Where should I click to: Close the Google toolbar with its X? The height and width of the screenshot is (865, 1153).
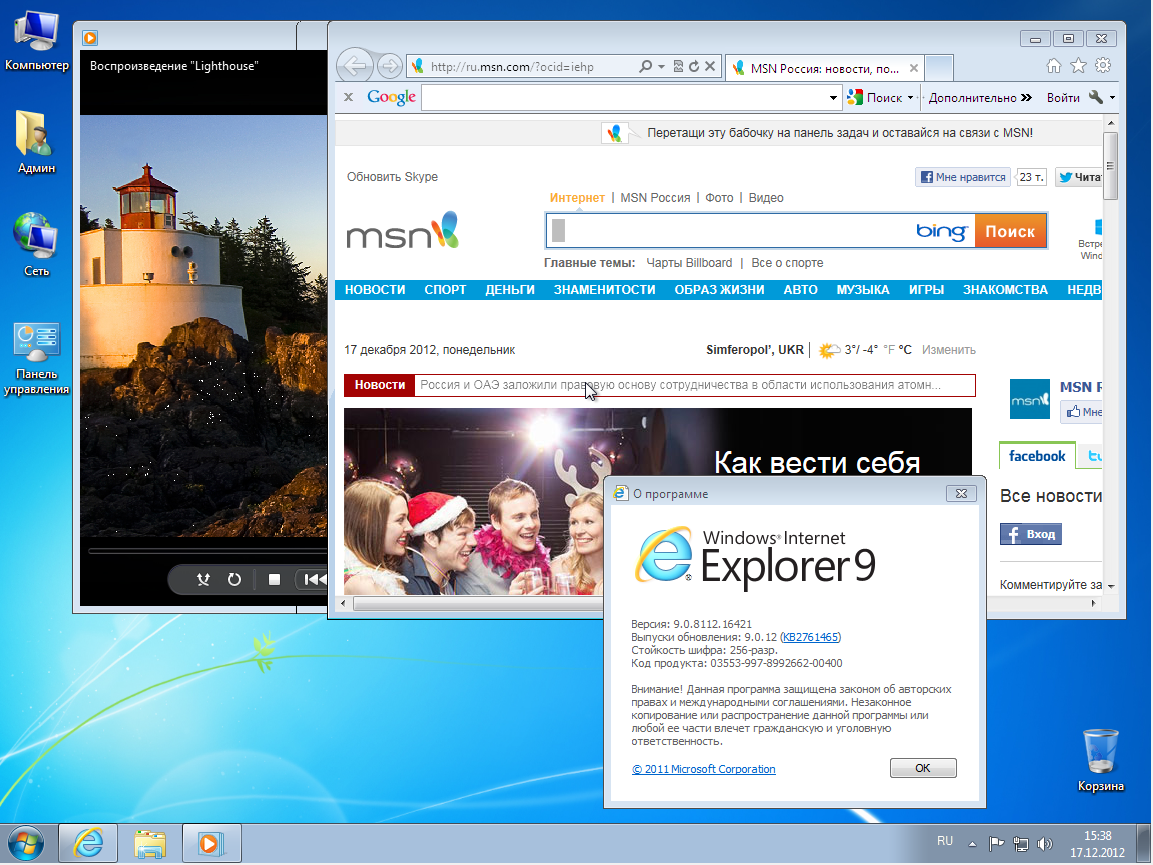(x=349, y=97)
